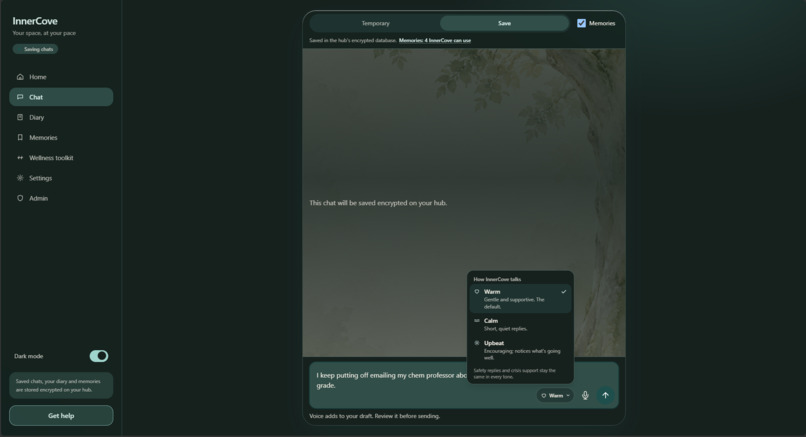Open Settings from the sidebar
Viewport: 806px width, 437px height.
[61, 178]
